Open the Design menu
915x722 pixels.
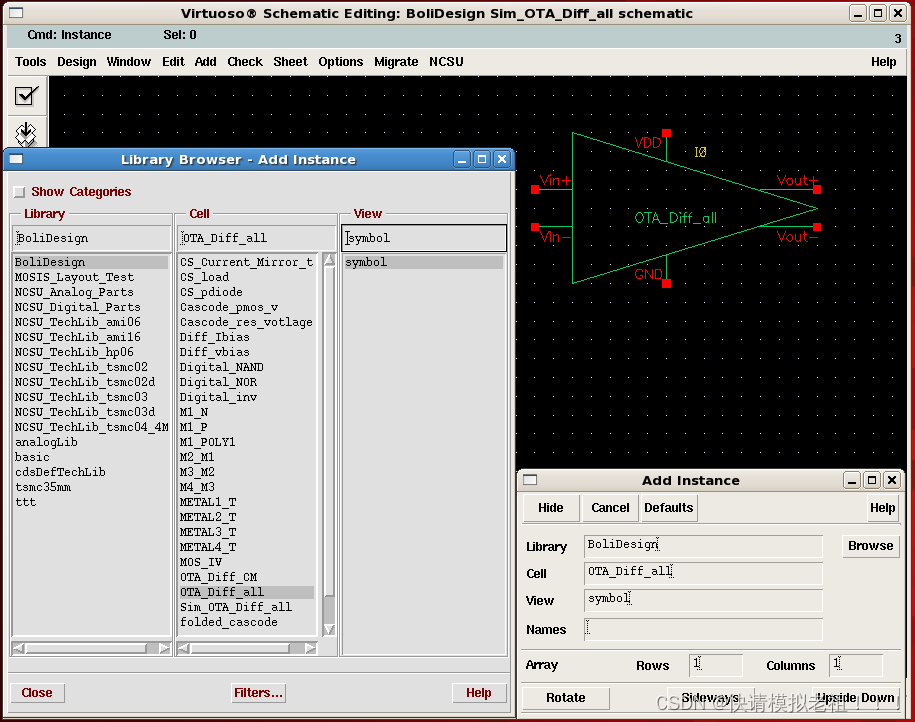pos(76,62)
